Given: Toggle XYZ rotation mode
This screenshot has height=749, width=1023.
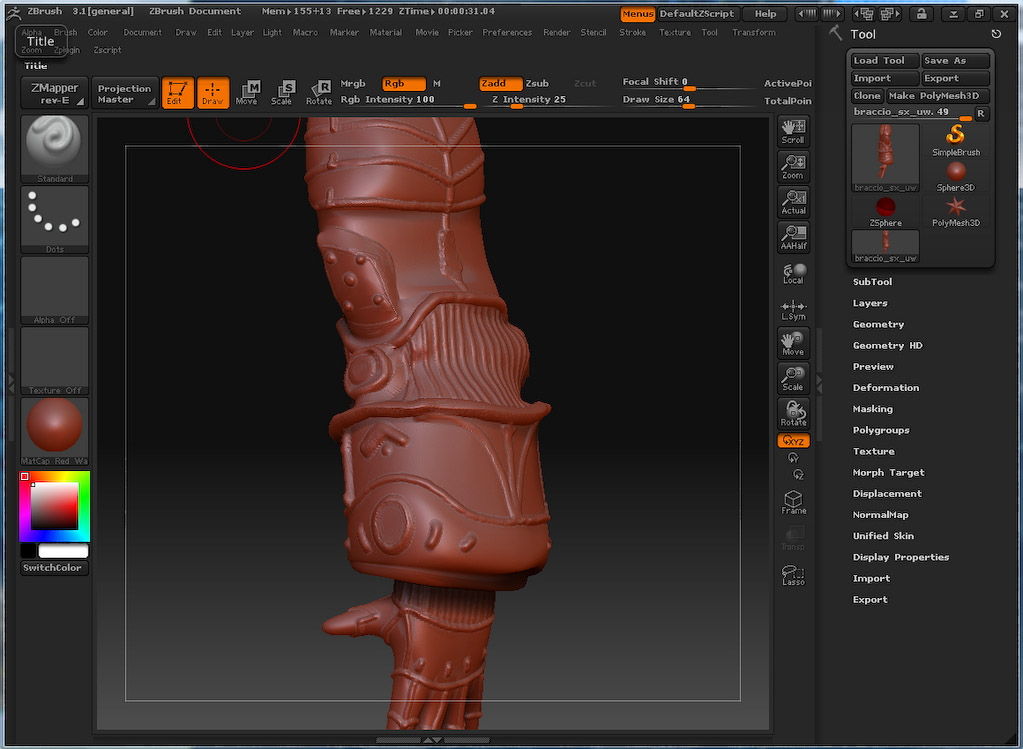Looking at the screenshot, I should pyautogui.click(x=793, y=441).
